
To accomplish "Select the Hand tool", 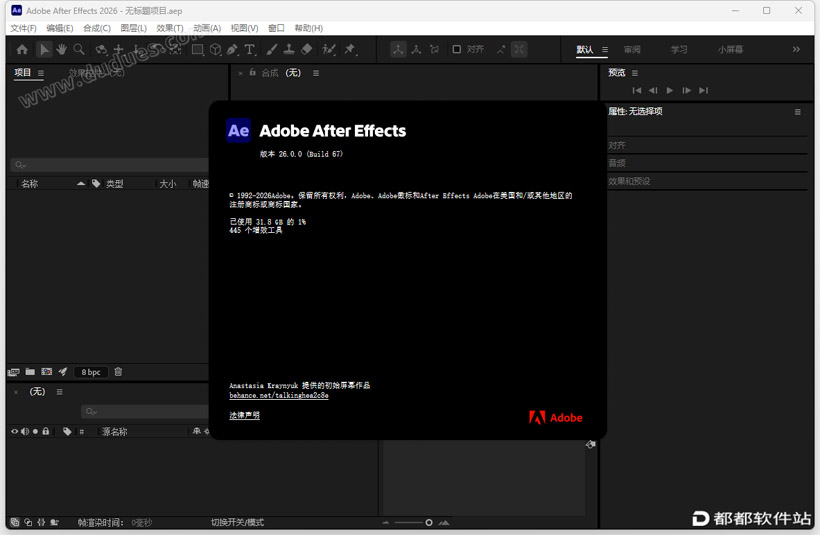I will [x=61, y=50].
